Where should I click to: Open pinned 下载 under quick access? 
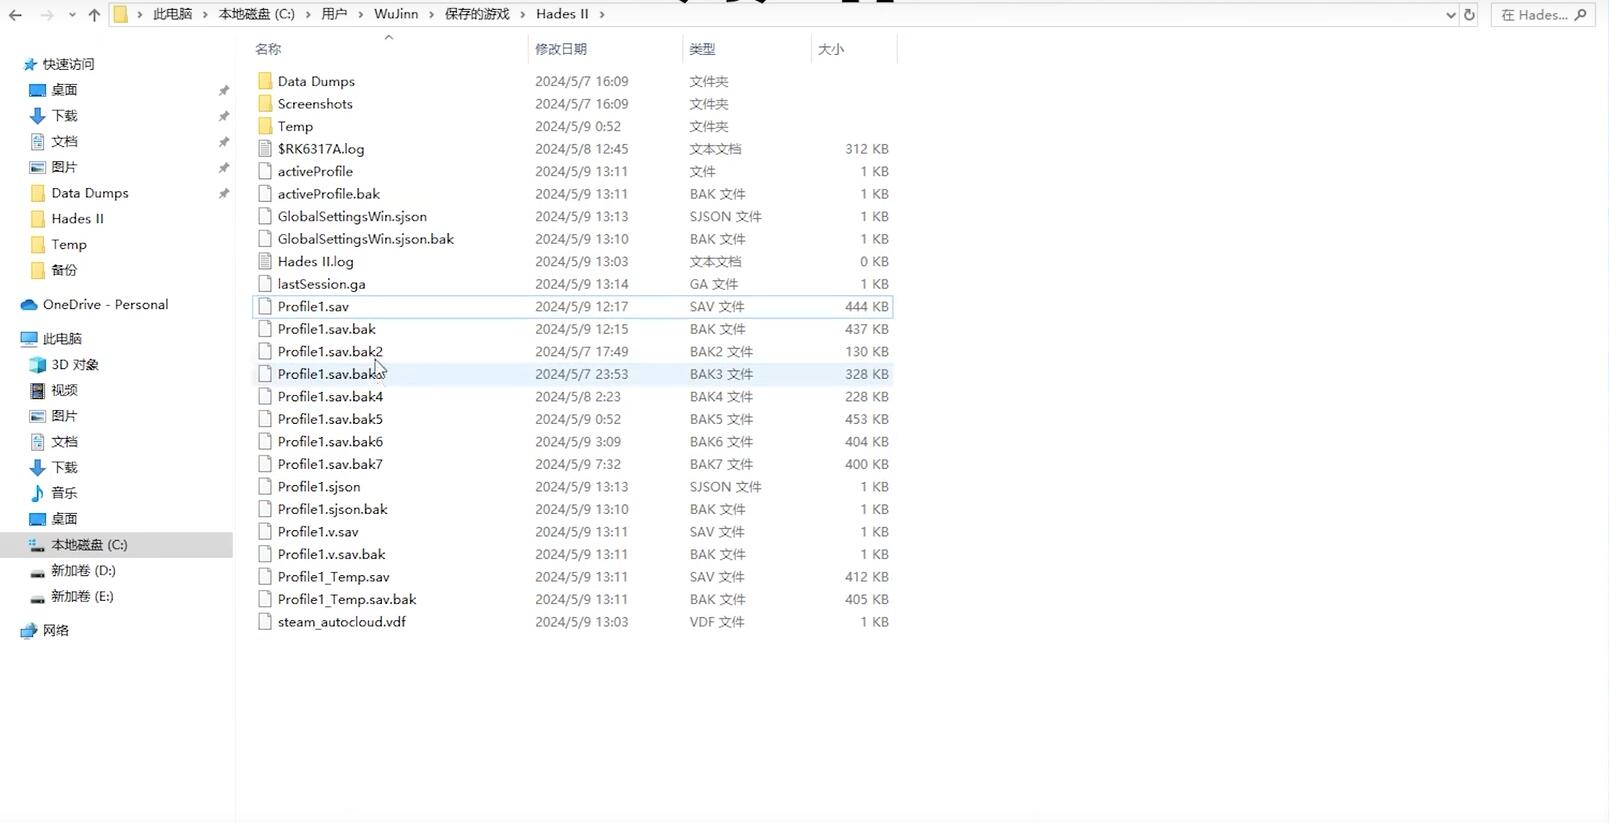[x=64, y=116]
